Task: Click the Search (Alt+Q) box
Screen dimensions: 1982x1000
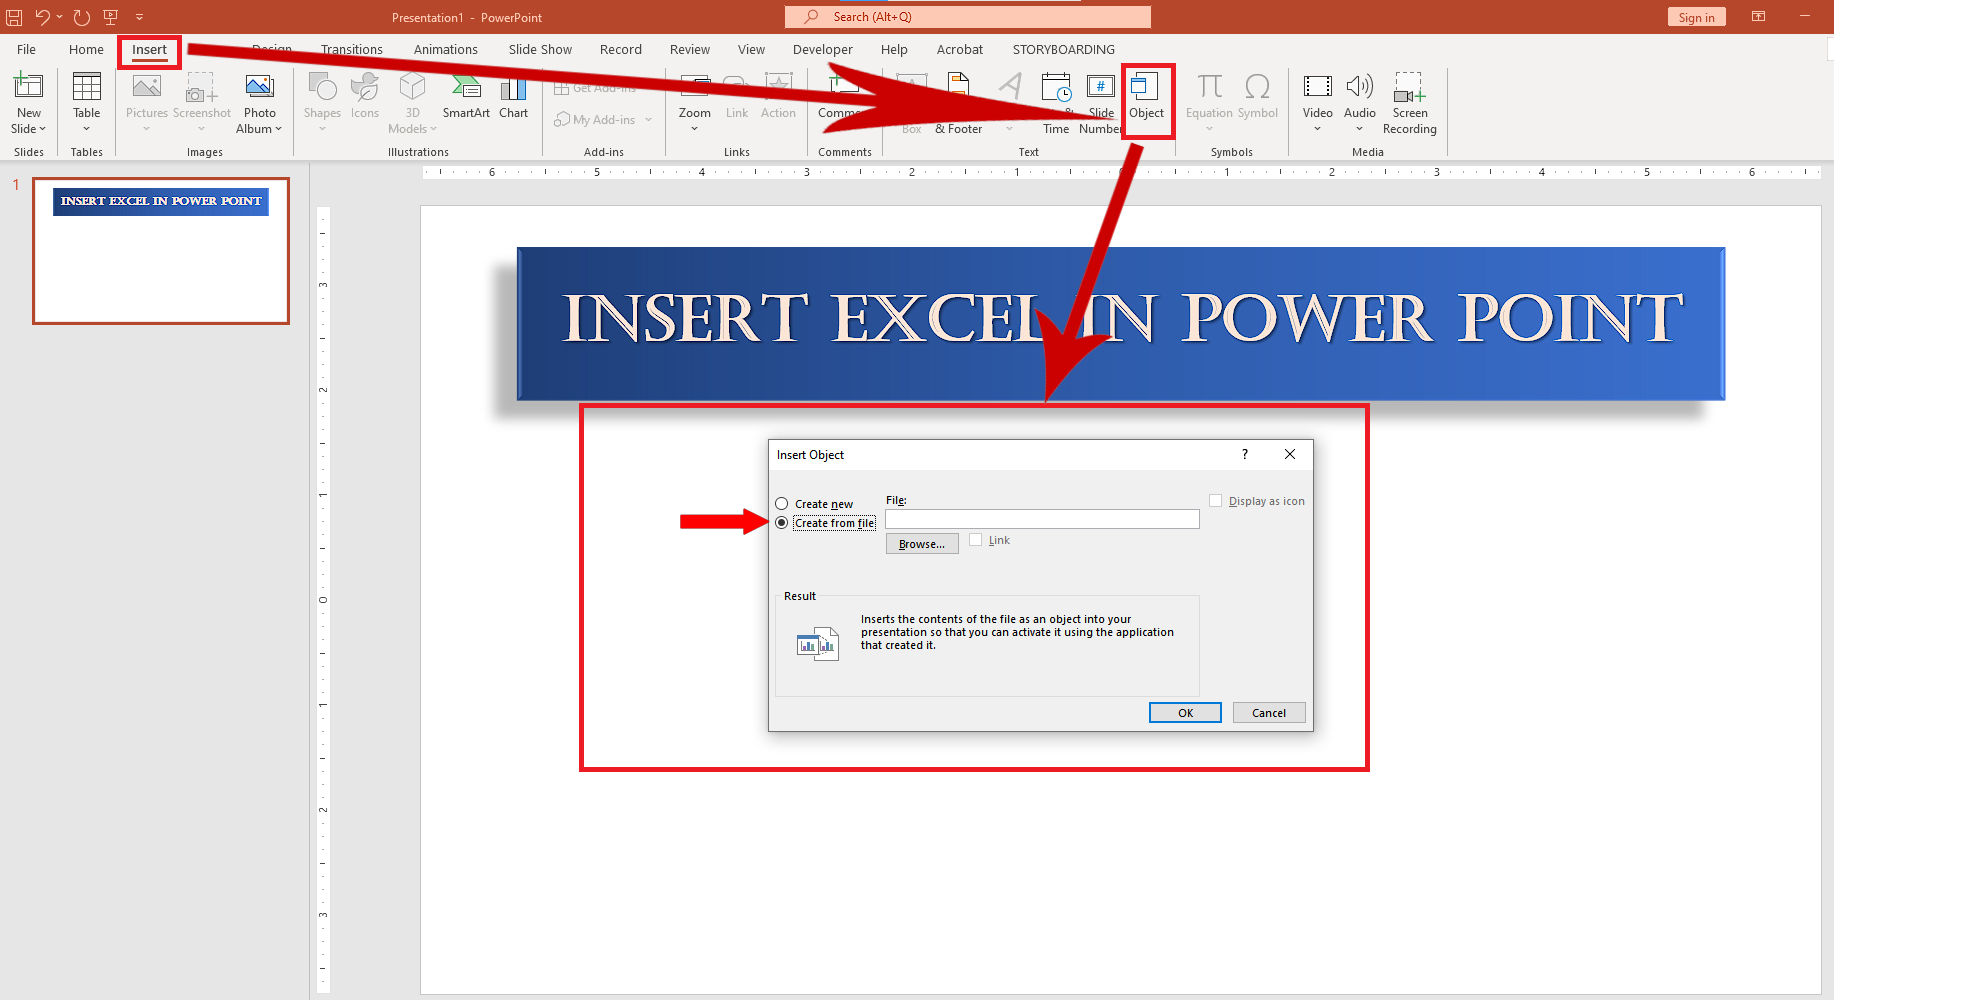Action: [968, 17]
